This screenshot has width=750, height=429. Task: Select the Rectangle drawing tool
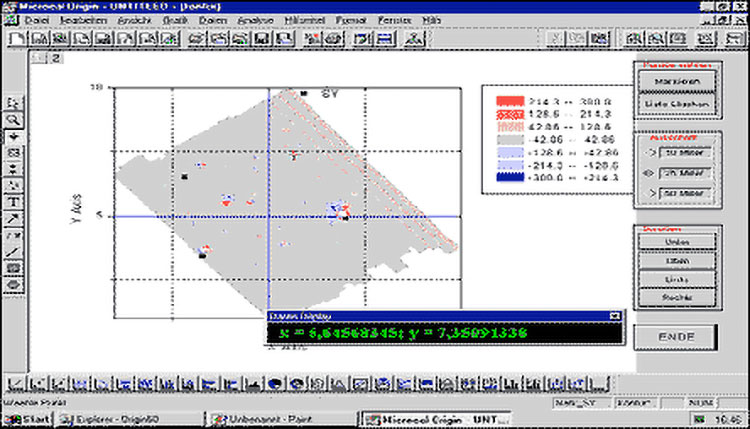13,268
